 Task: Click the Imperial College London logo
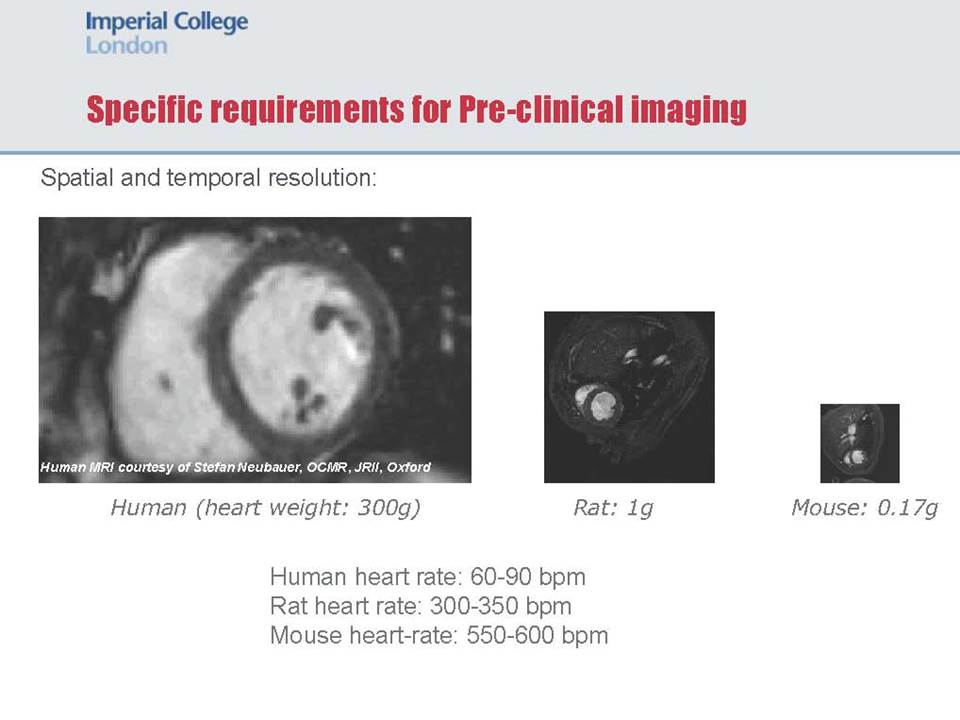167,33
